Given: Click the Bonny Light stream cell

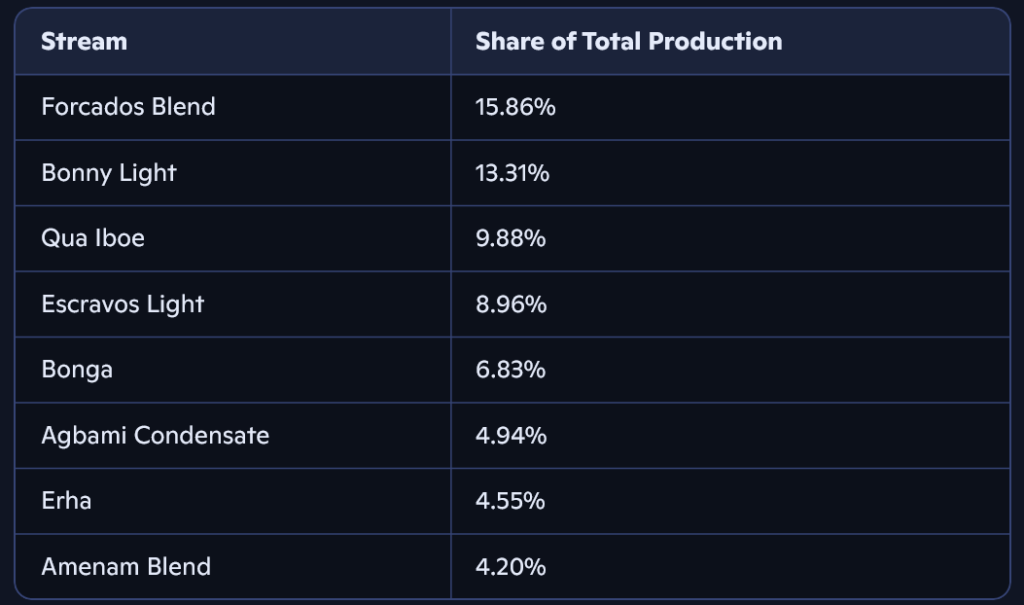Looking at the screenshot, I should point(109,173).
